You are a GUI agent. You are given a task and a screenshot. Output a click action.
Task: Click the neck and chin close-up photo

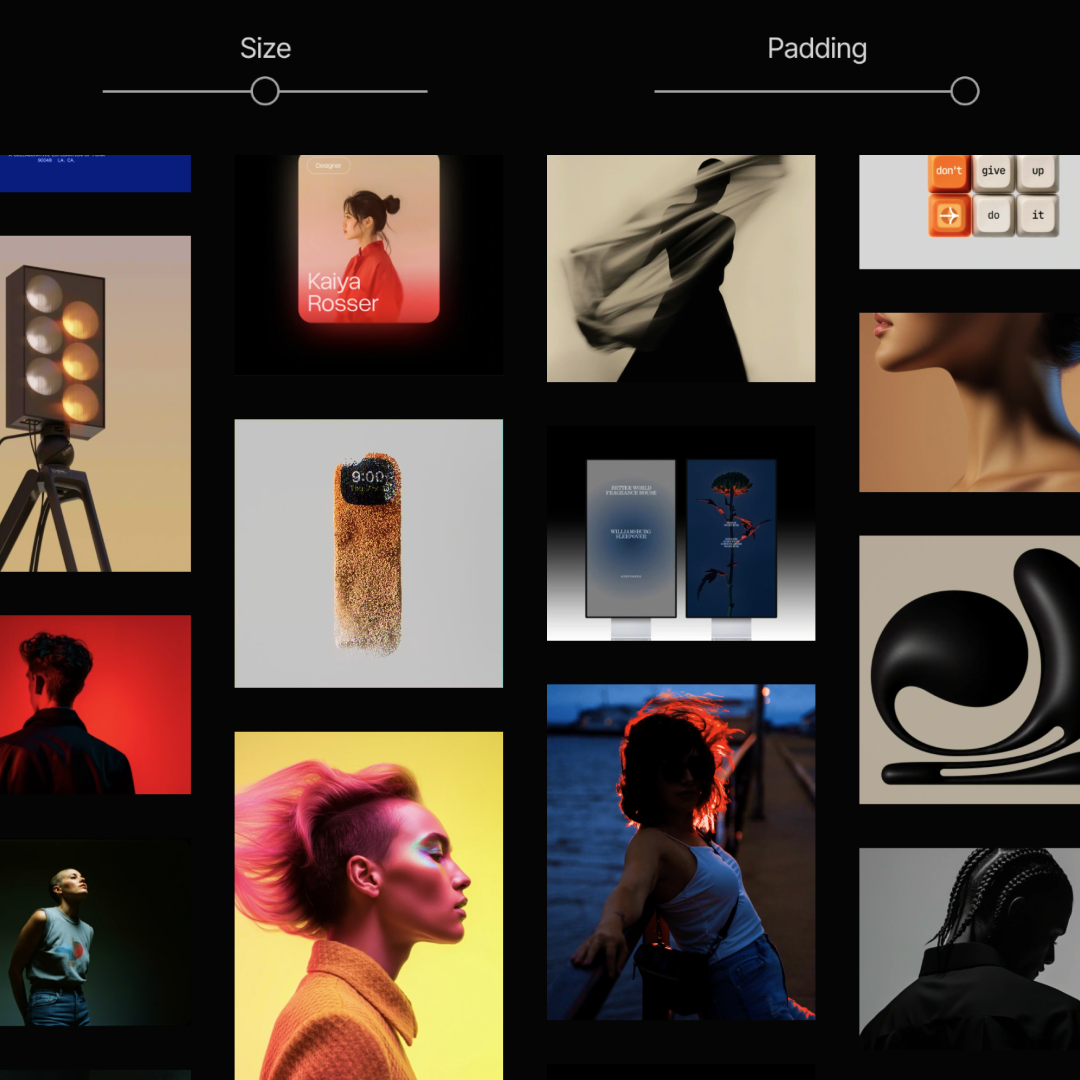tap(969, 402)
